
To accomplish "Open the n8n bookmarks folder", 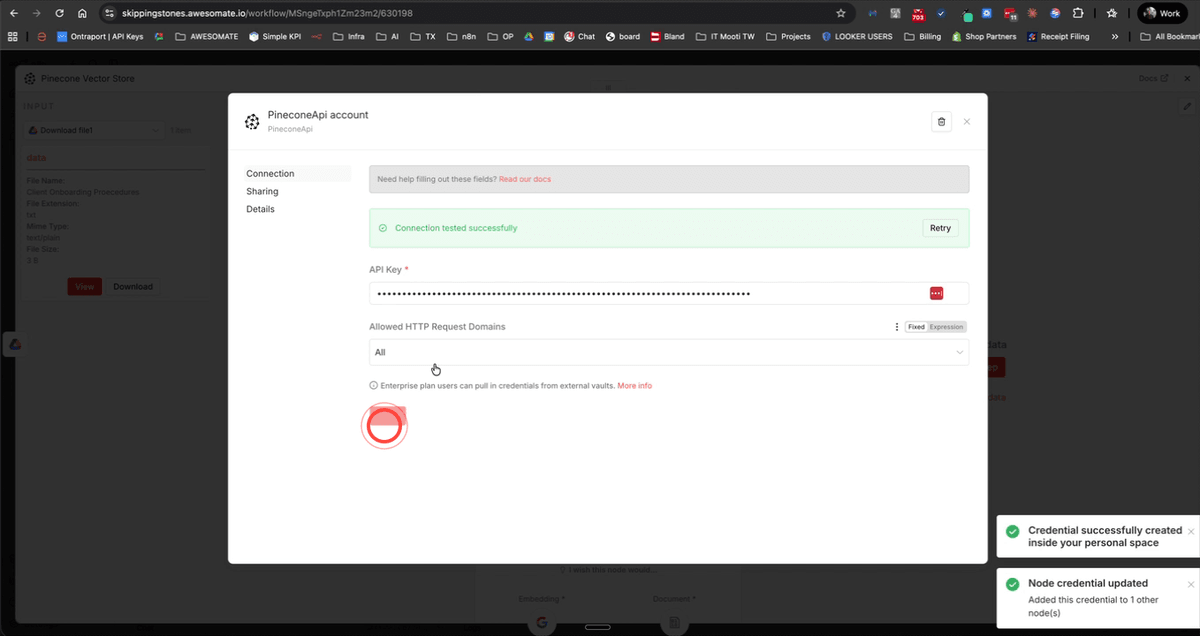I will (x=462, y=36).
